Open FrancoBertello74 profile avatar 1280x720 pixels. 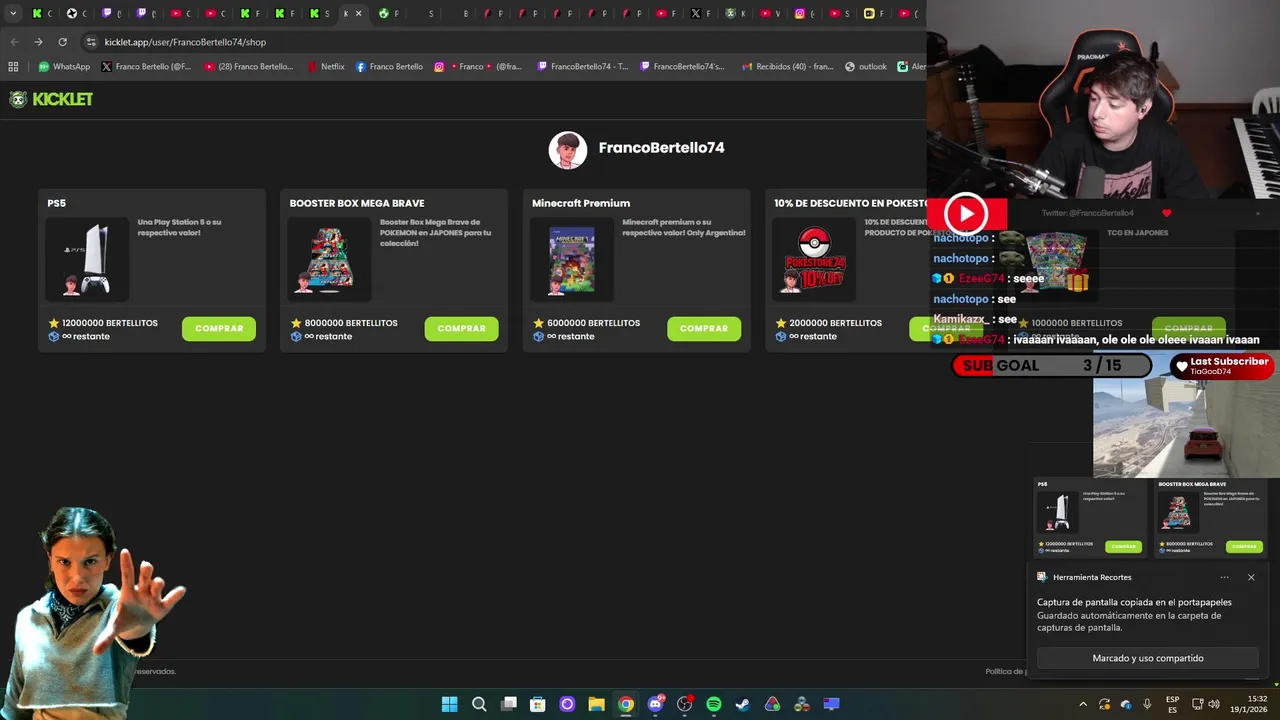[568, 150]
